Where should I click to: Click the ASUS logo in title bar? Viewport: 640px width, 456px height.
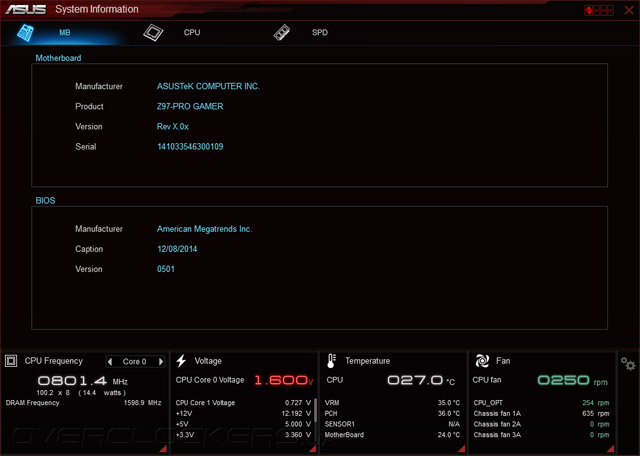[25, 9]
